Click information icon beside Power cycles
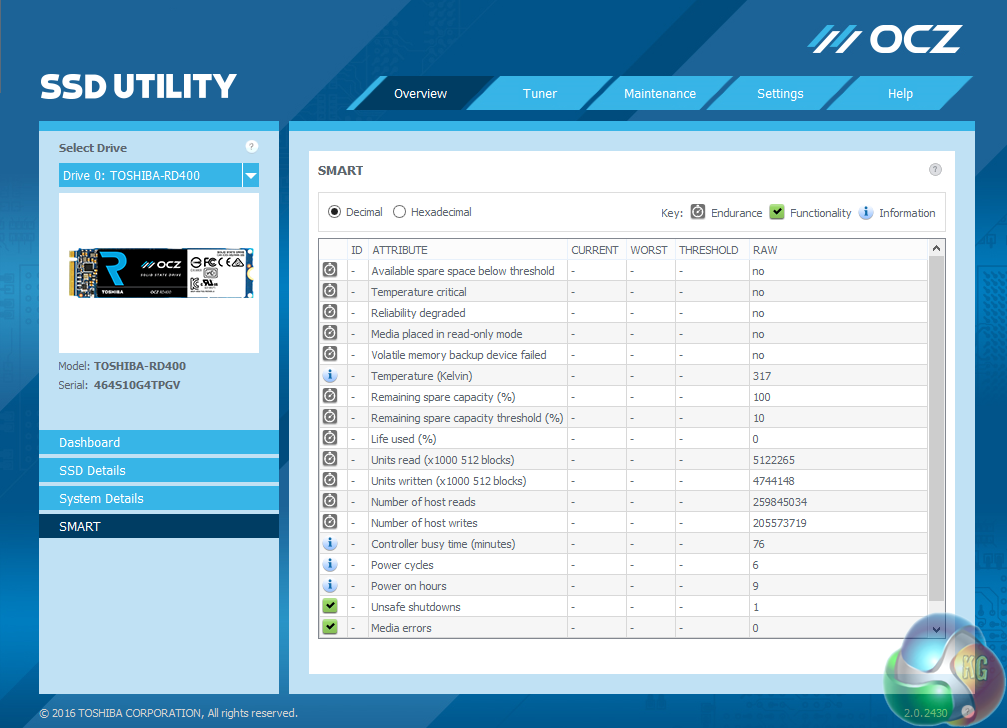 [x=330, y=564]
